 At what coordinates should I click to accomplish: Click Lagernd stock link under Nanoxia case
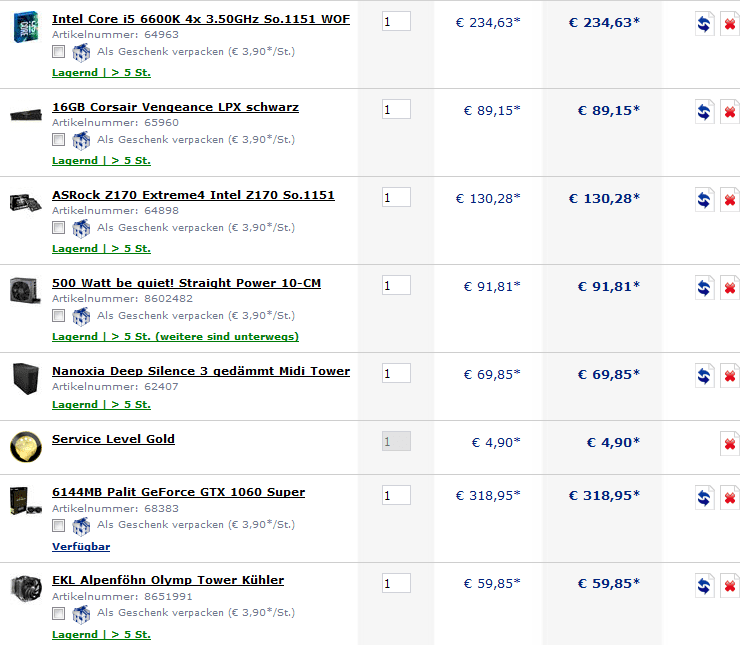pyautogui.click(x=101, y=405)
